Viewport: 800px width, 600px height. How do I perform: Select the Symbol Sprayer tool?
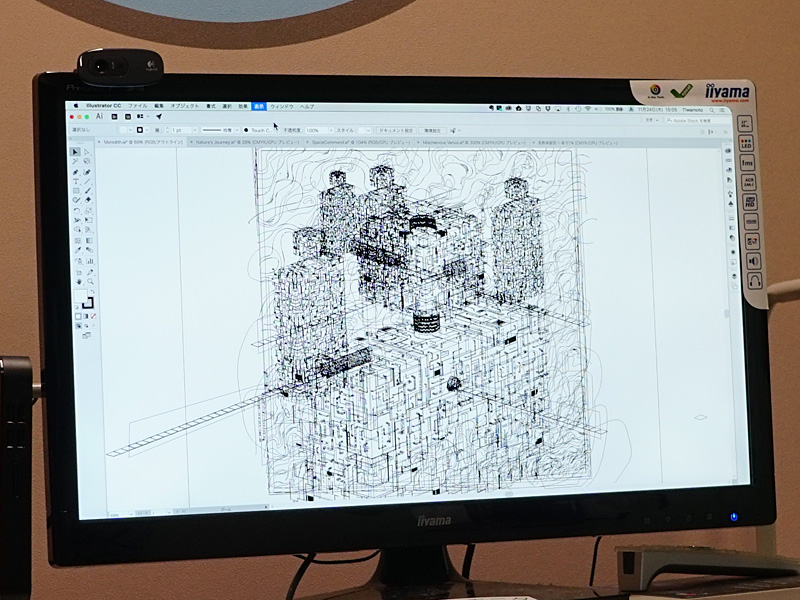coord(79,261)
